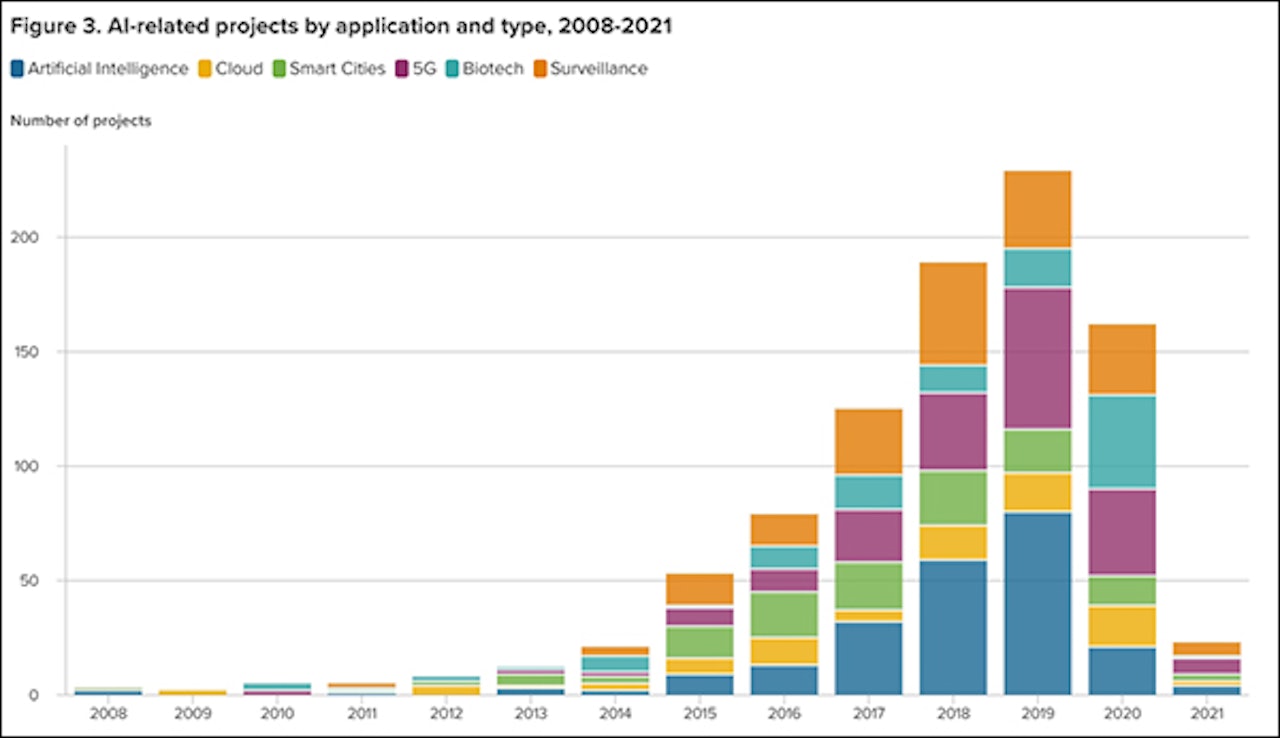Click the 2015 Surveillance bar segment
This screenshot has width=1280, height=738.
(x=698, y=589)
